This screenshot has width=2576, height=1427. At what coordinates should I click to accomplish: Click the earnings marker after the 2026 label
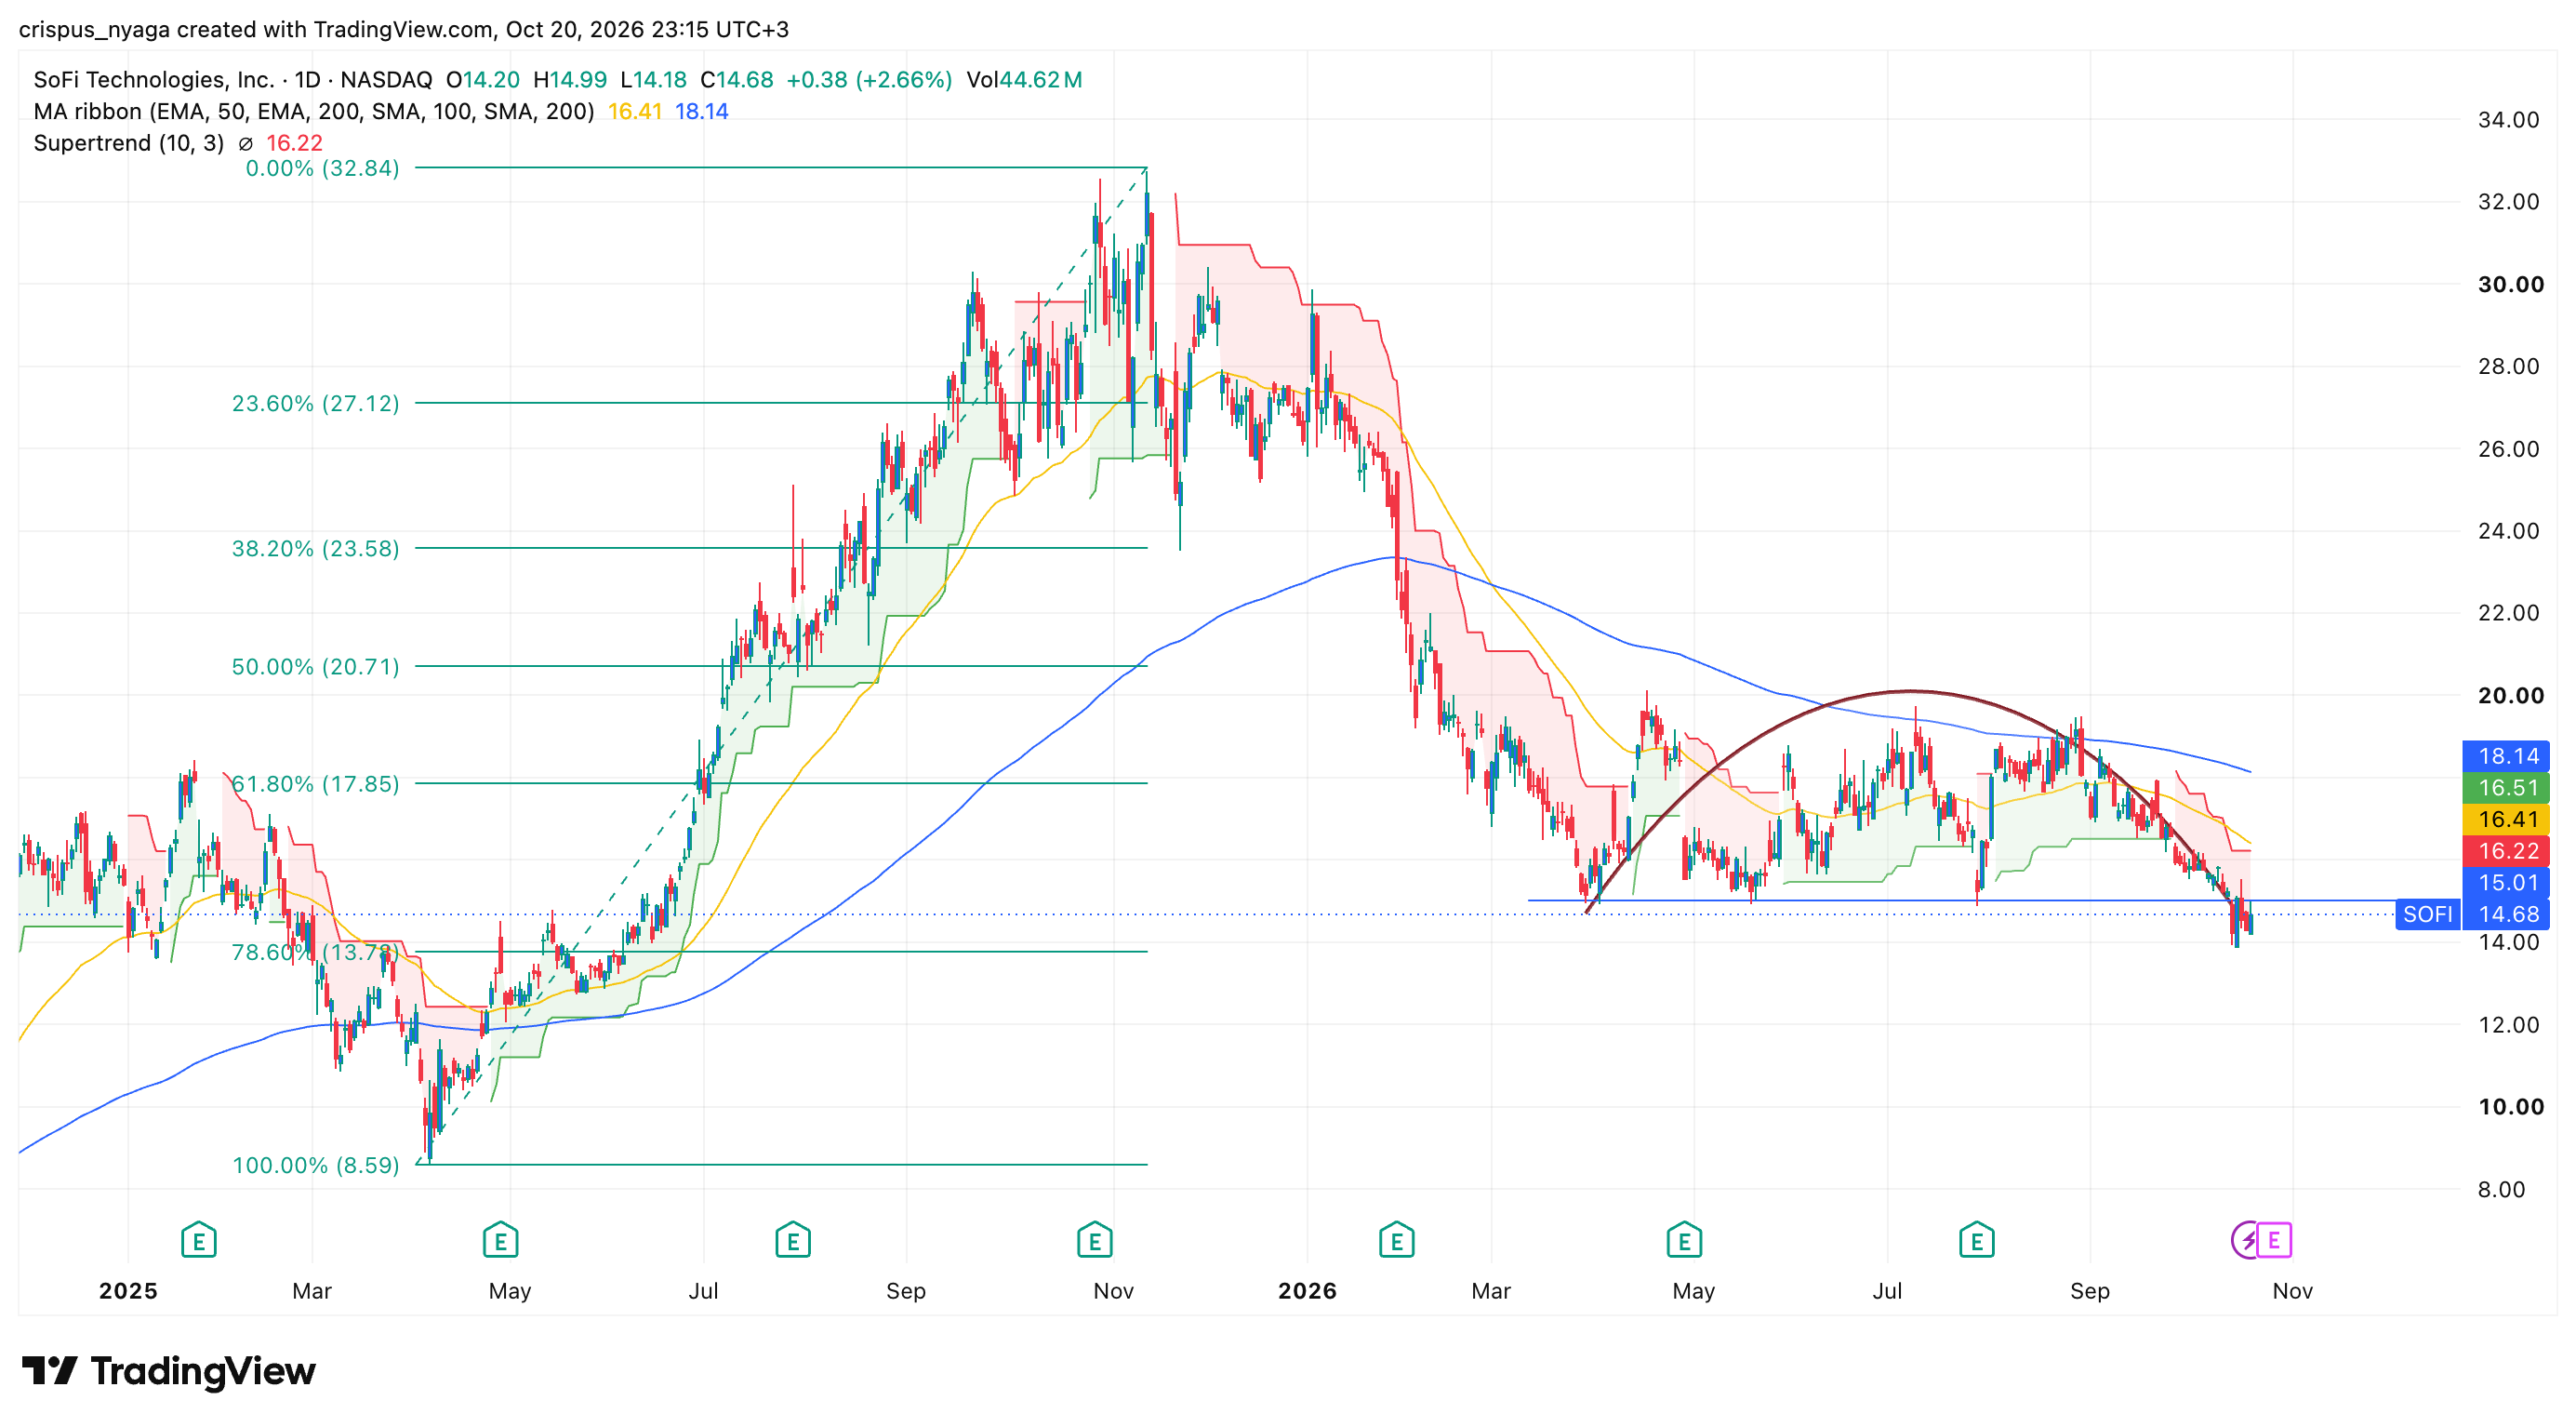tap(1397, 1241)
